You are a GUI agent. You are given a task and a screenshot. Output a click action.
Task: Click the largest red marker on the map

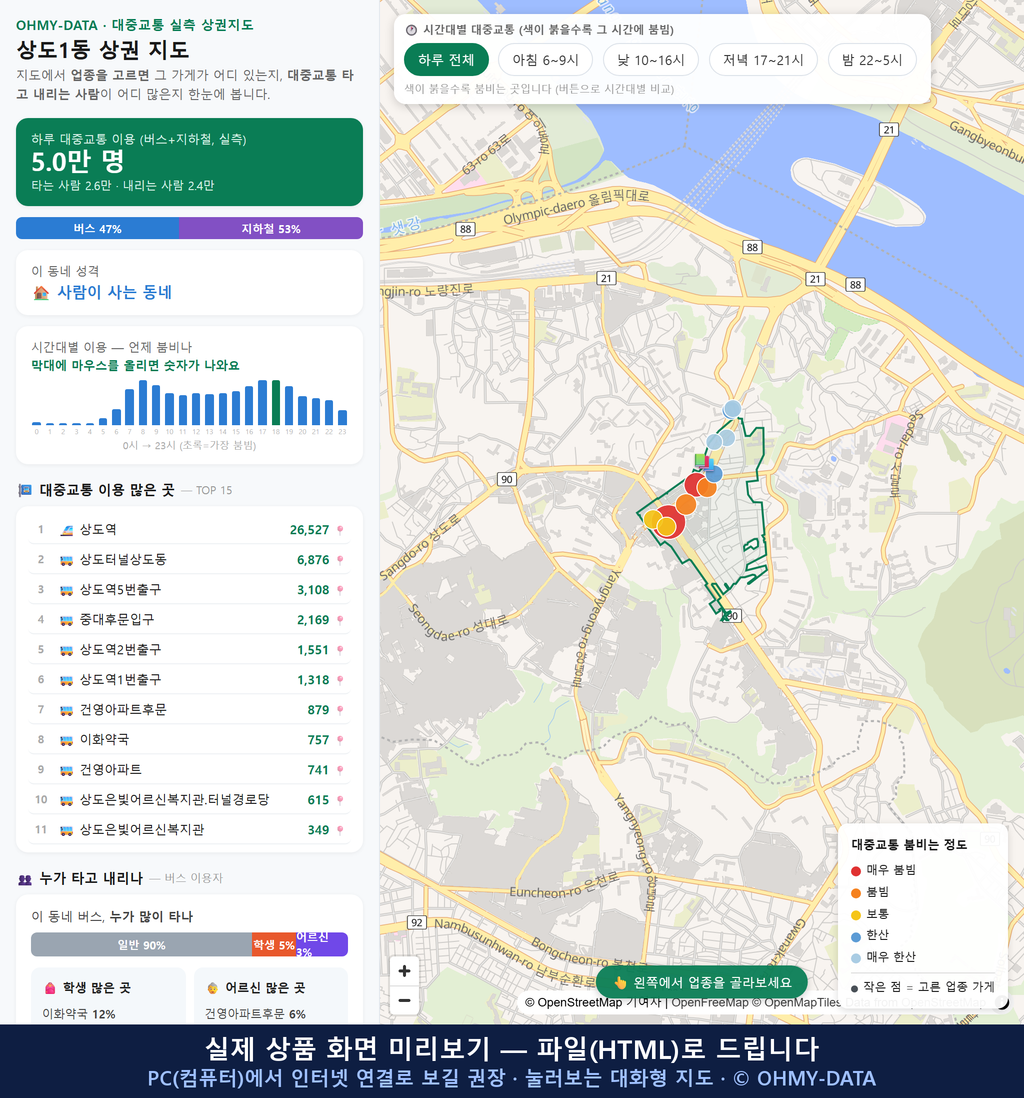point(670,522)
